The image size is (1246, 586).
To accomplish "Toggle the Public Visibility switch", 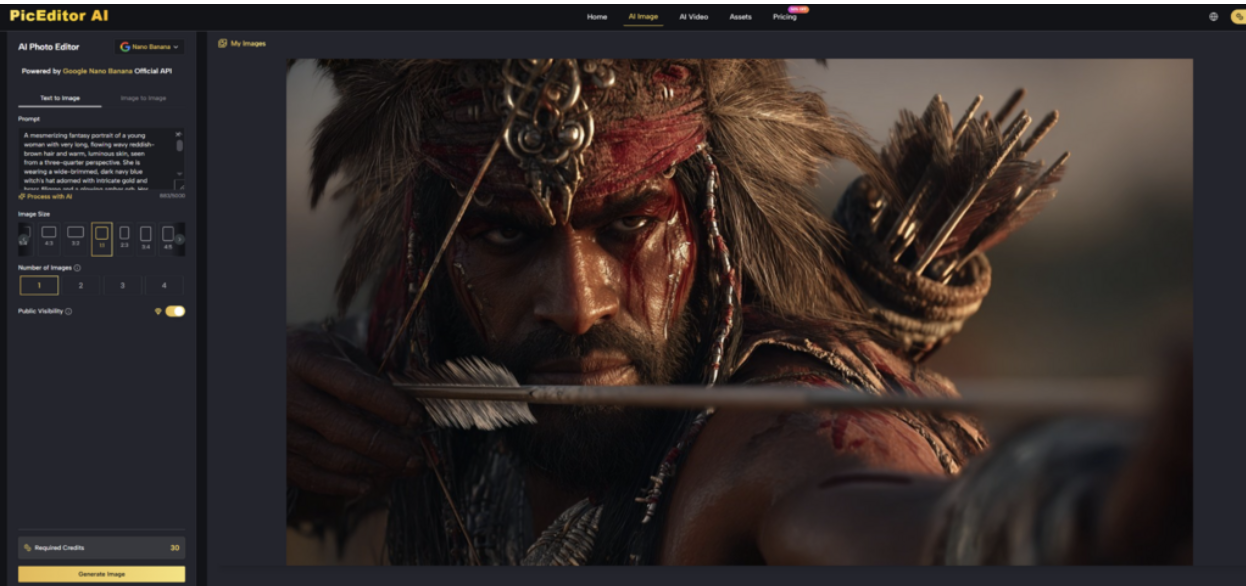I will 175,312.
